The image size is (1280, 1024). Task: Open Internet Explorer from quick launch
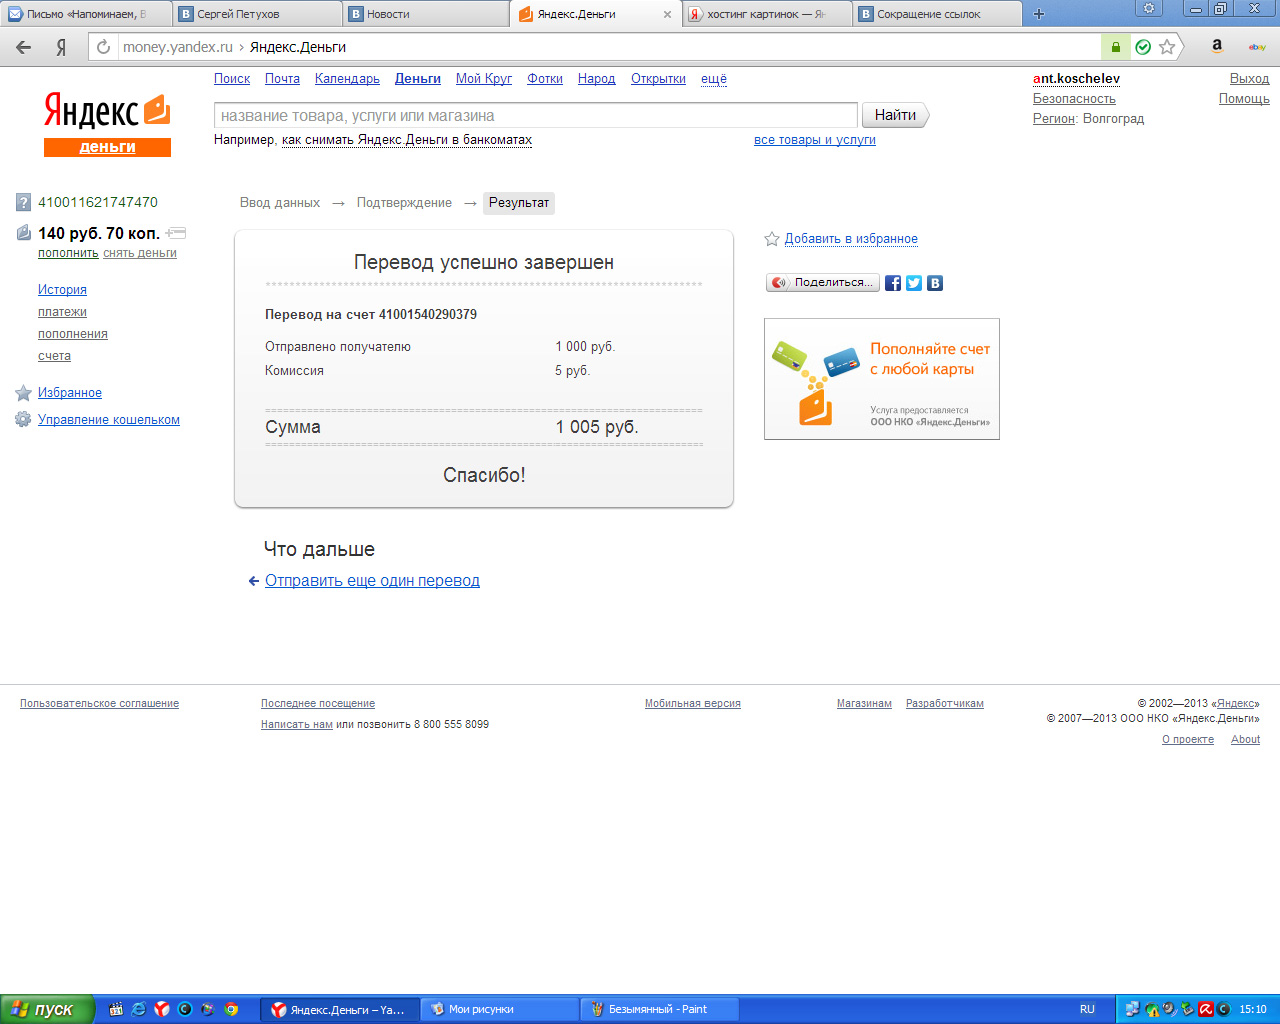[139, 1009]
